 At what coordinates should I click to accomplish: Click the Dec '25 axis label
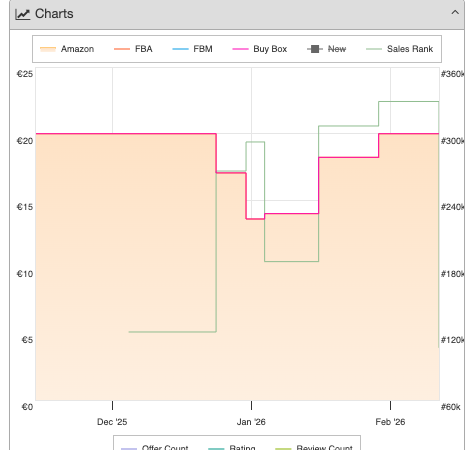coord(112,422)
